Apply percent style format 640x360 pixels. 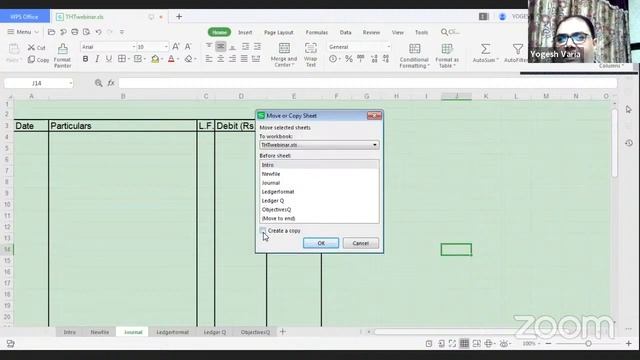pos(349,59)
